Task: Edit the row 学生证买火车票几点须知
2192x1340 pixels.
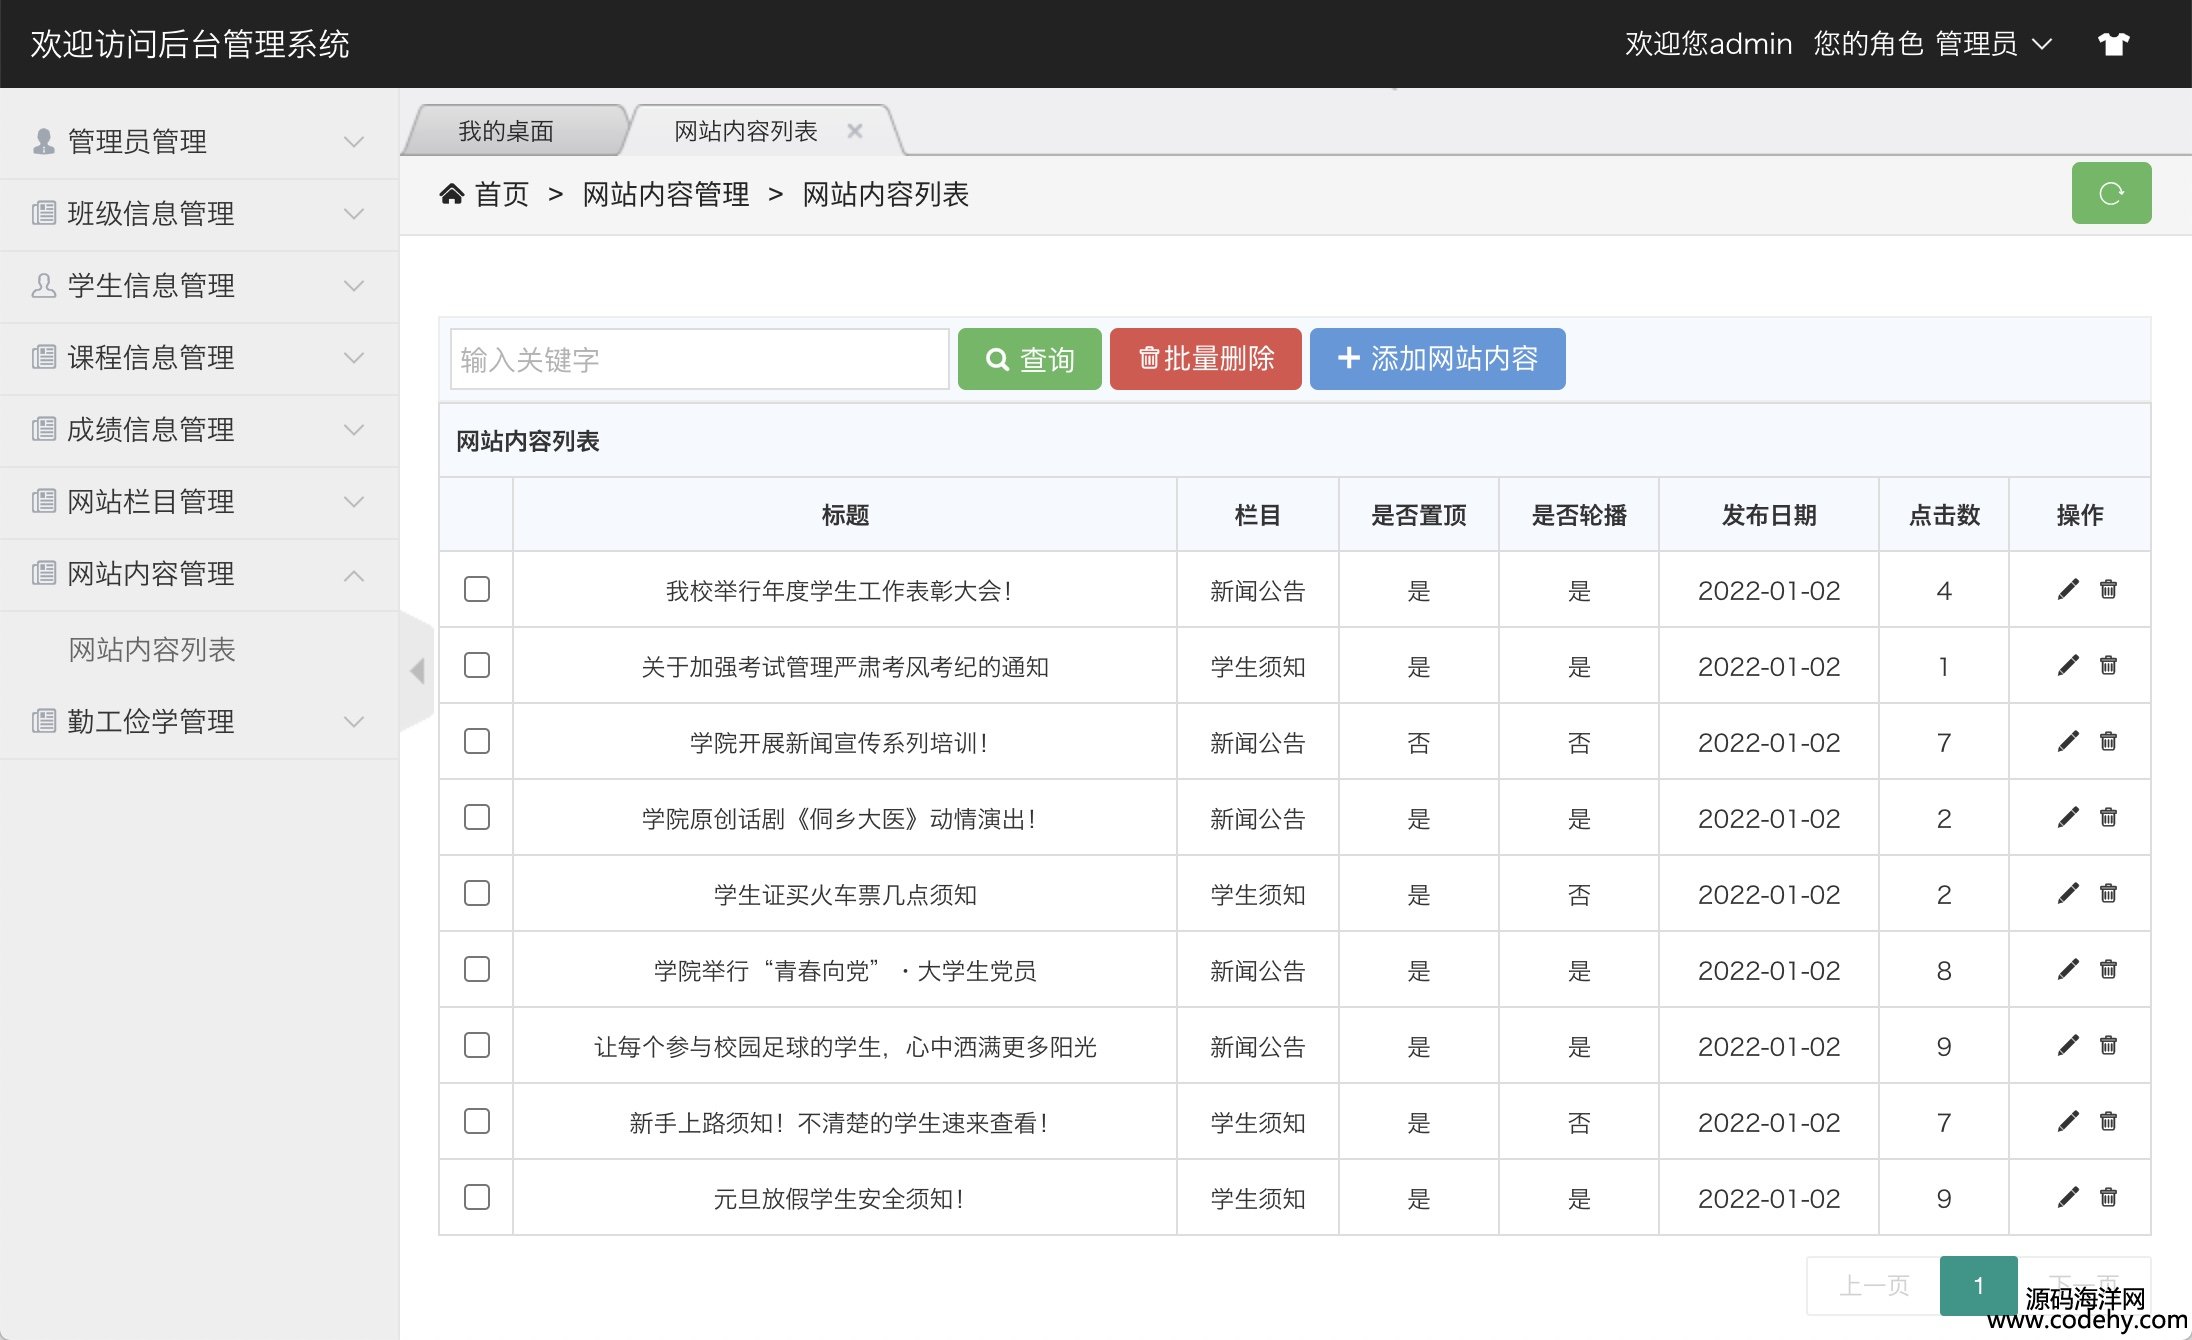Action: tap(2068, 893)
